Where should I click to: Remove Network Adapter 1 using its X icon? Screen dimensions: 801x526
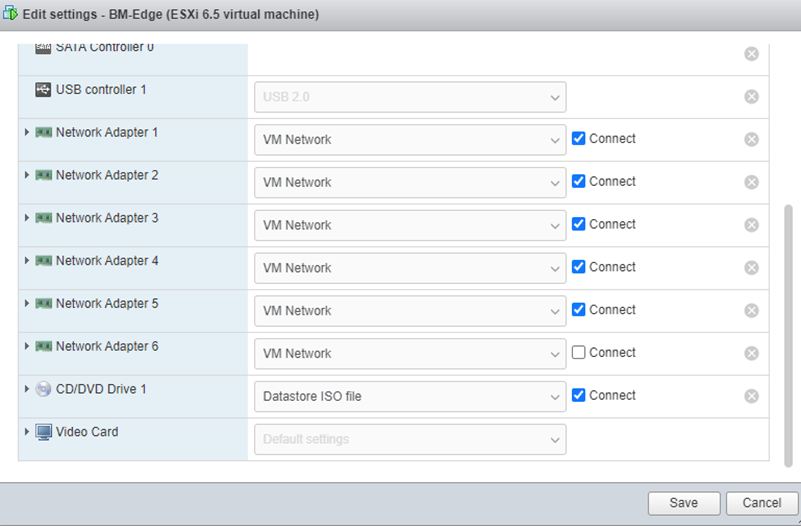[x=752, y=140]
